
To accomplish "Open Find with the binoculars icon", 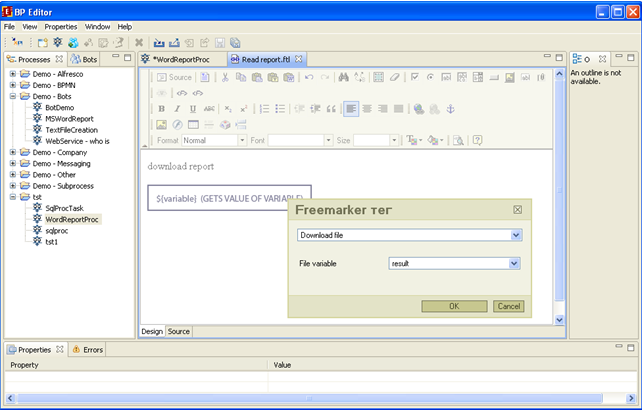I will (x=344, y=77).
